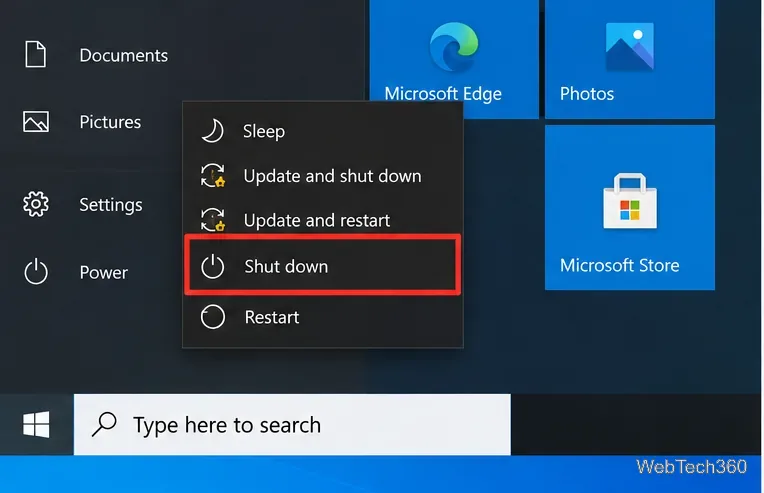Click the Update and restart icon
764x493 pixels.
(213, 220)
